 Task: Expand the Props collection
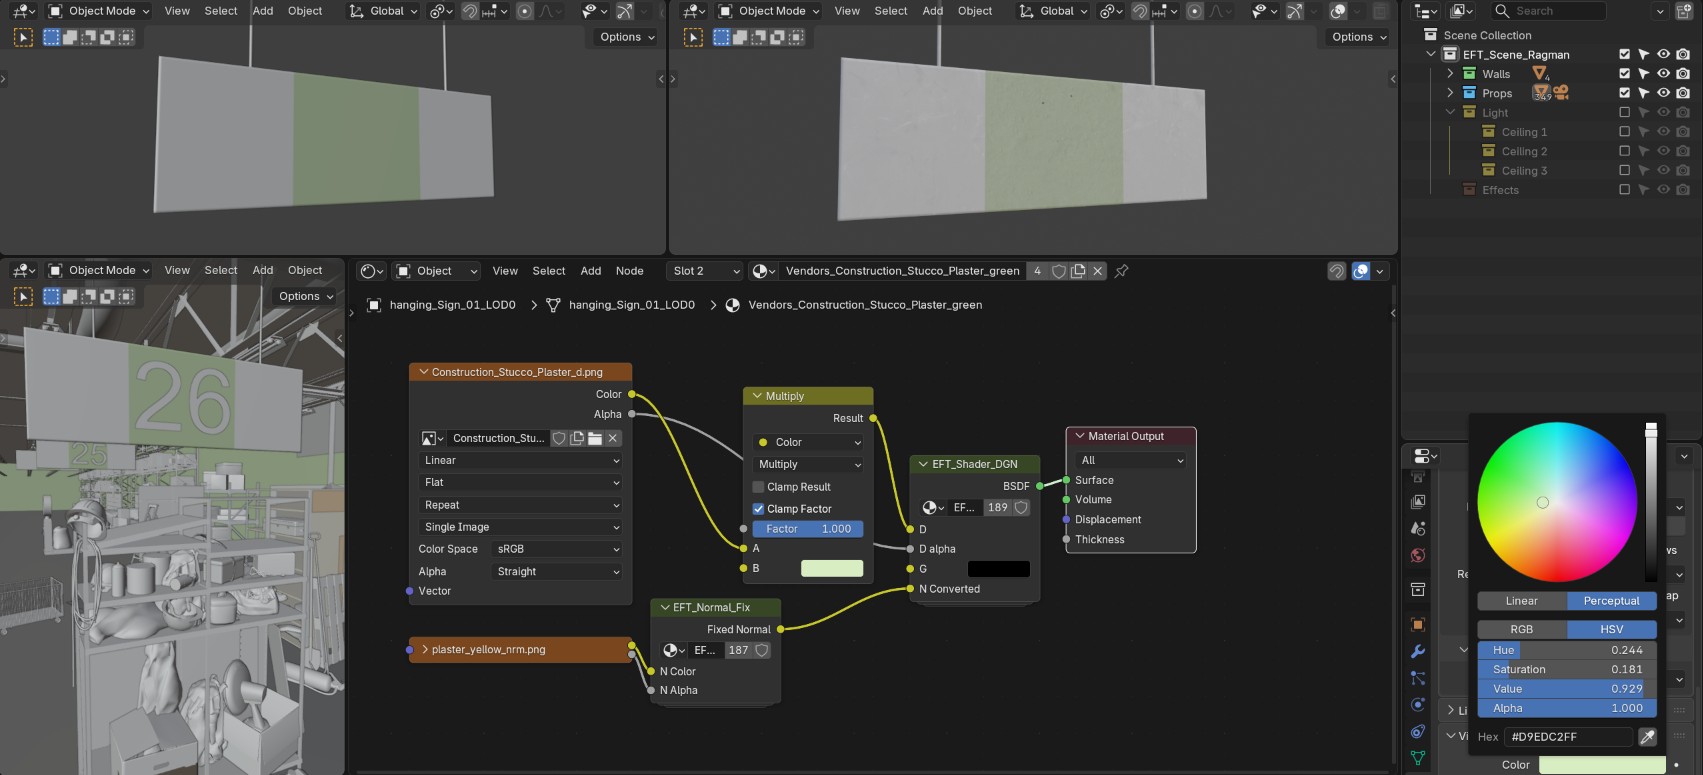point(1450,93)
